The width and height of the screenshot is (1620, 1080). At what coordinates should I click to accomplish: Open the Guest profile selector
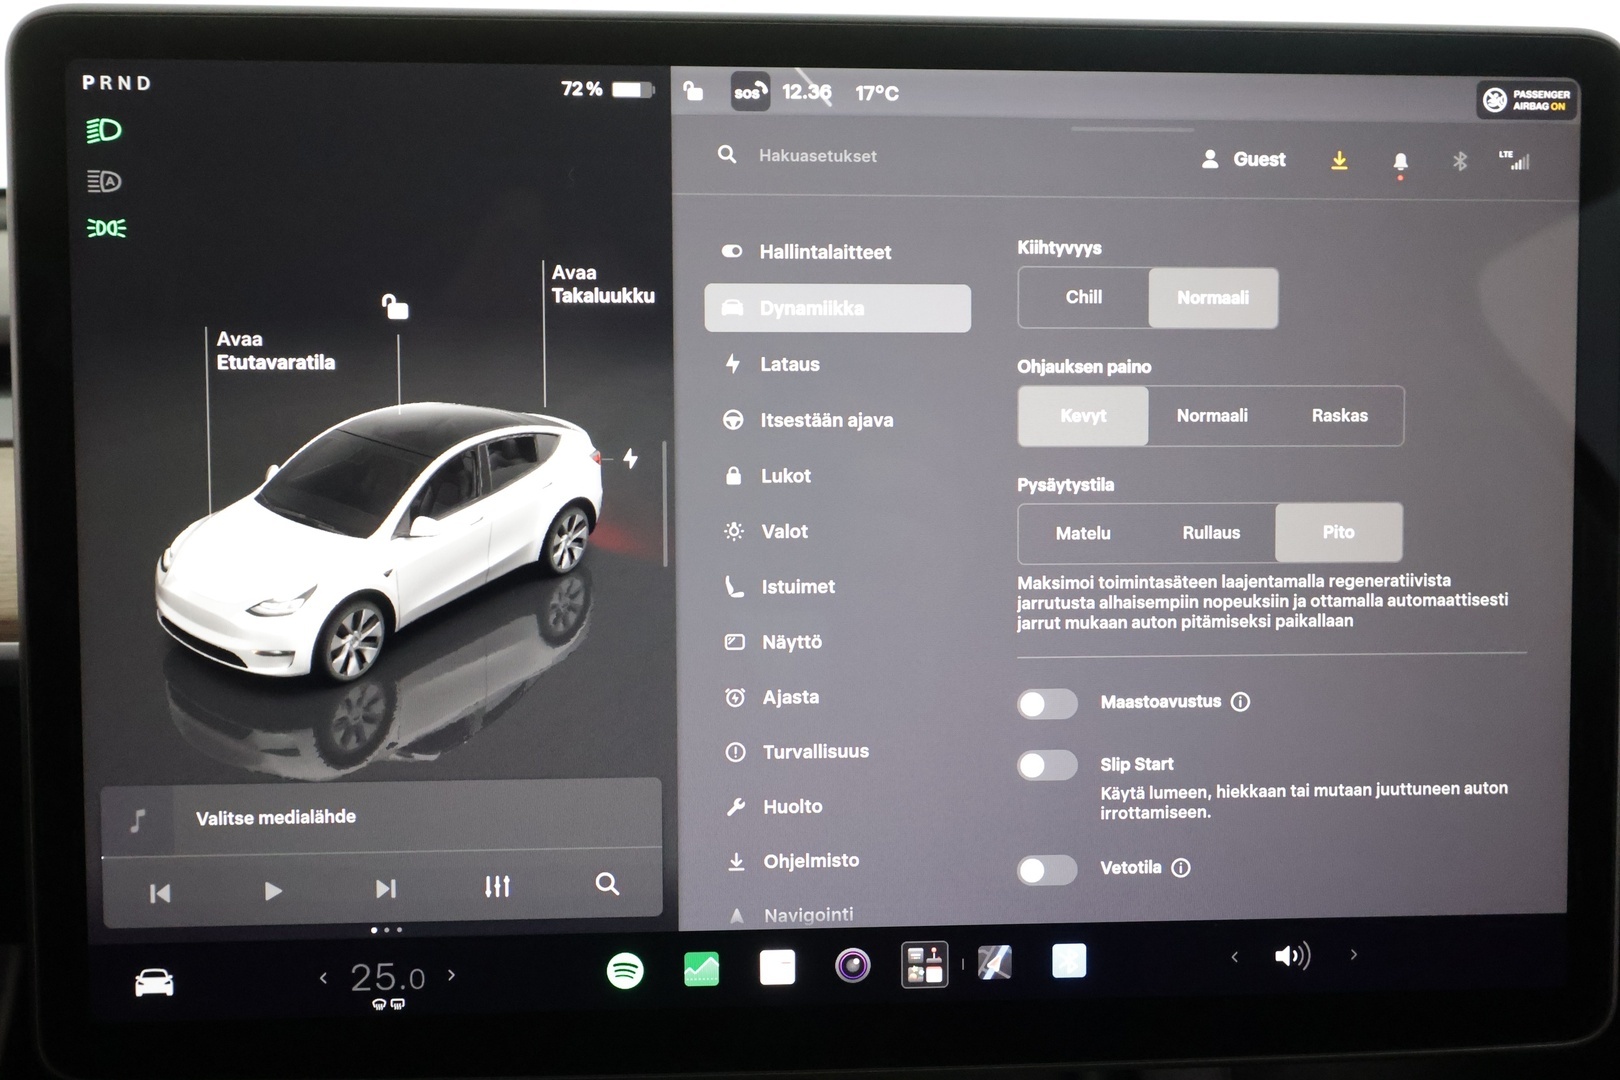[x=1244, y=159]
